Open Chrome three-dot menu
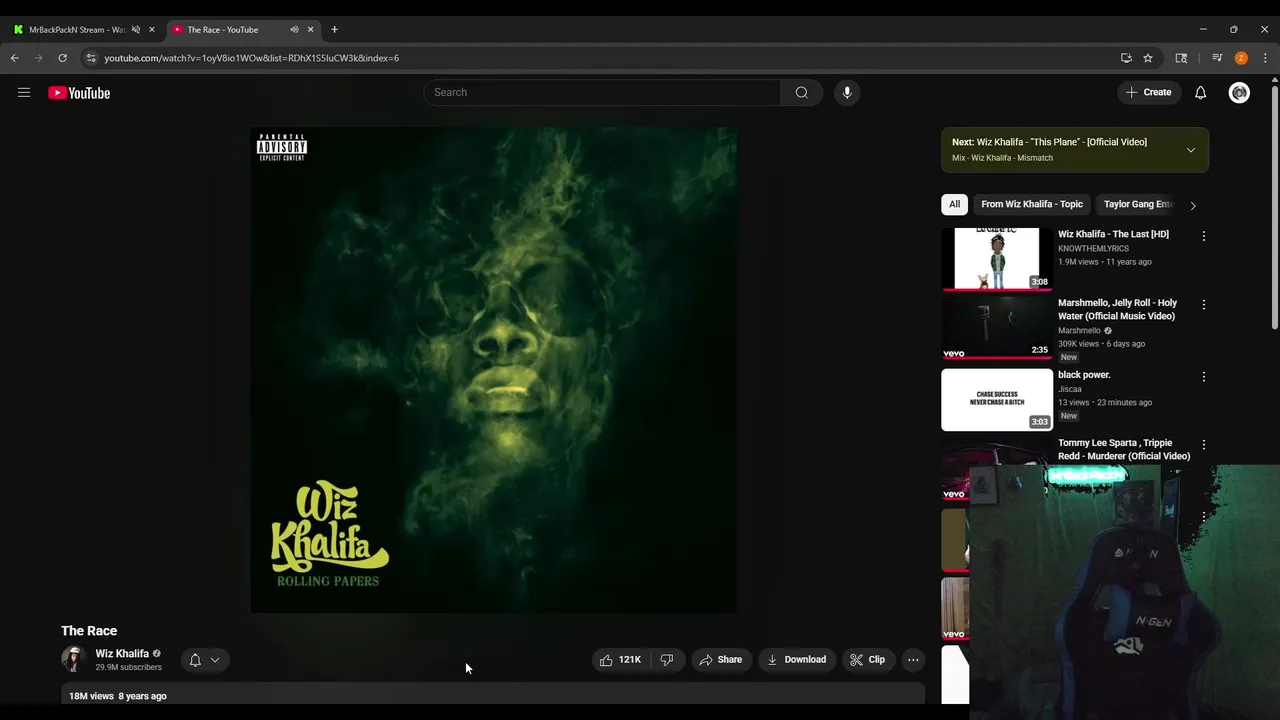The width and height of the screenshot is (1280, 720). point(1265,58)
